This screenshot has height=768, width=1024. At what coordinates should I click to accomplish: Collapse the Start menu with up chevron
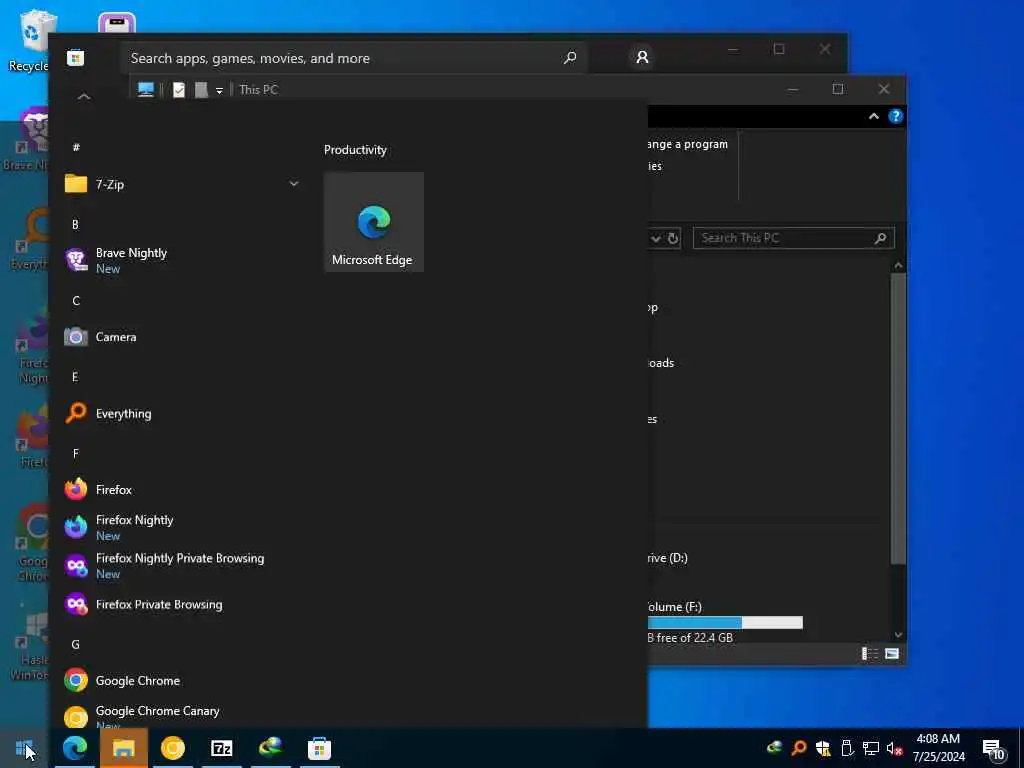pos(84,97)
